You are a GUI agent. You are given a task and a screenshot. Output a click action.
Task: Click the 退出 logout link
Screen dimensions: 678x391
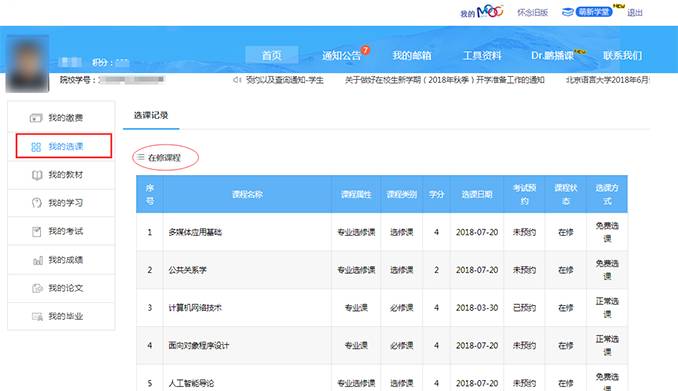click(634, 13)
